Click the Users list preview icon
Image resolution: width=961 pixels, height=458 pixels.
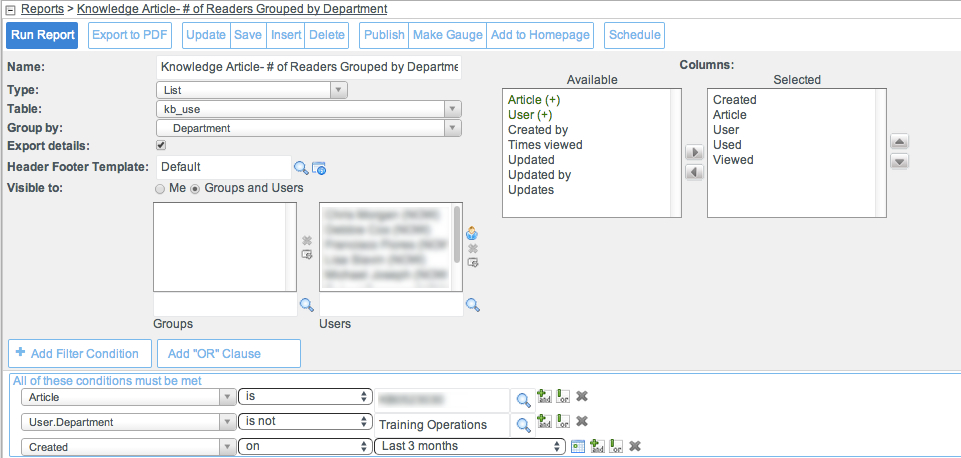(473, 262)
